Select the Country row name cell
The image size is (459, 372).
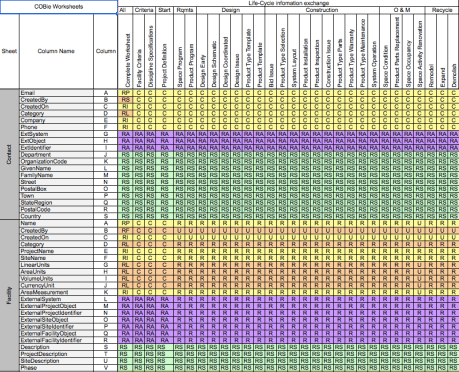[56, 216]
